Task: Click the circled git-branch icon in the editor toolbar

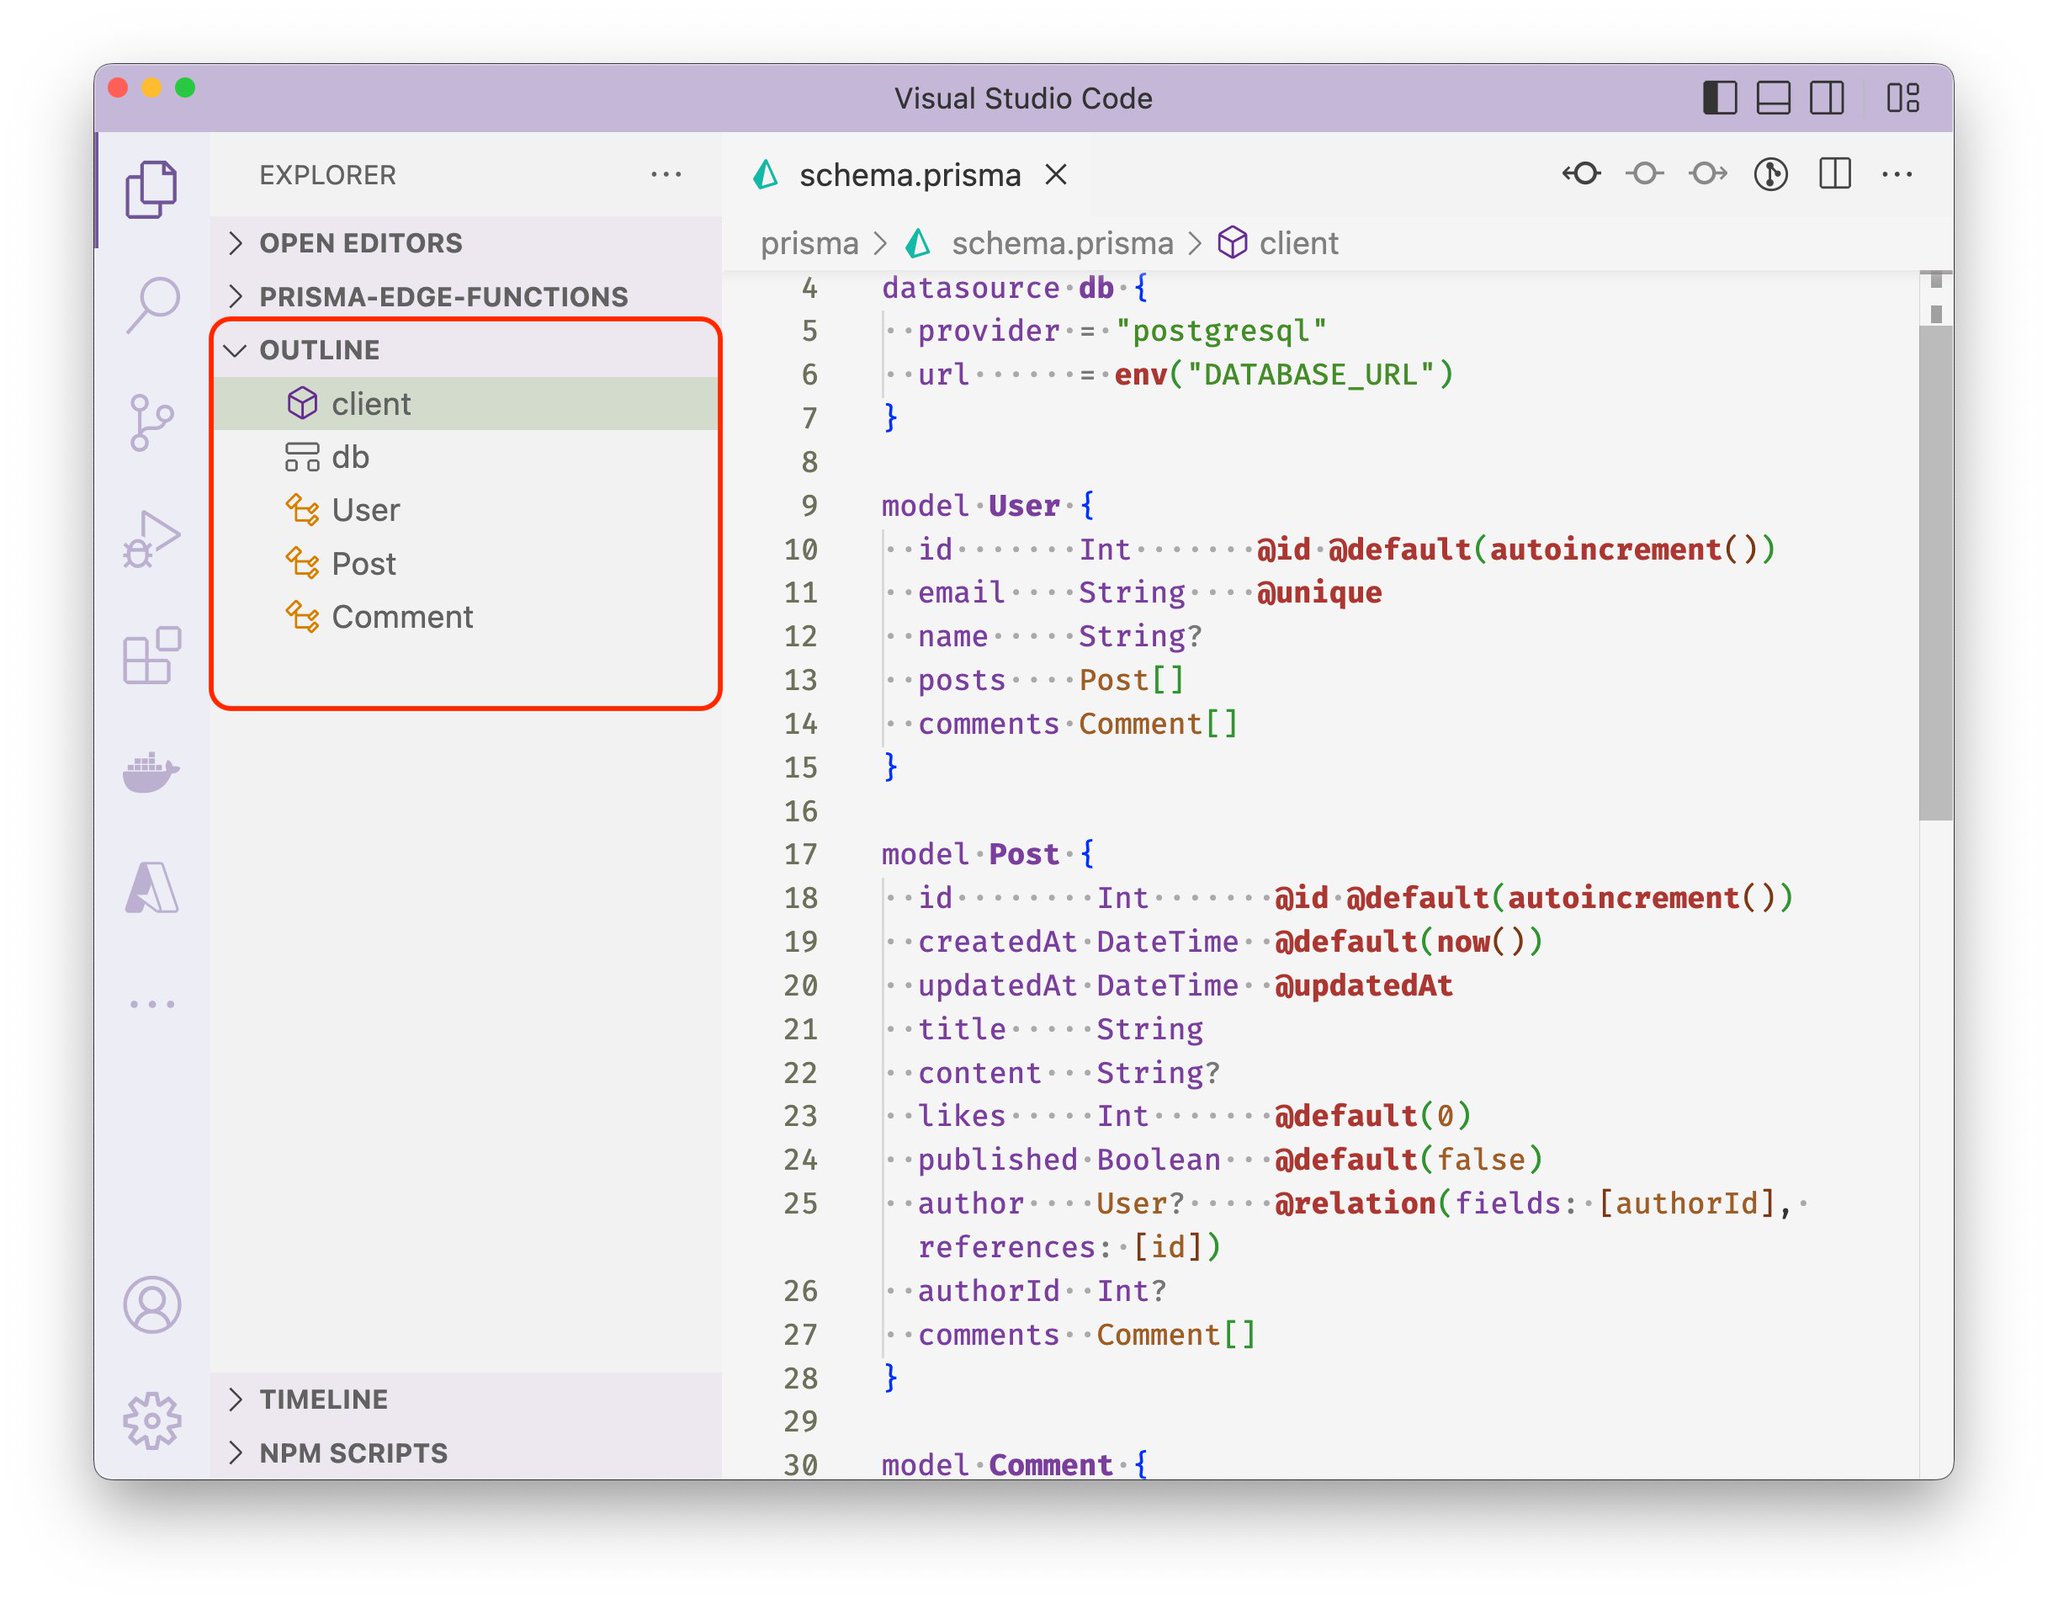Action: [x=1771, y=174]
